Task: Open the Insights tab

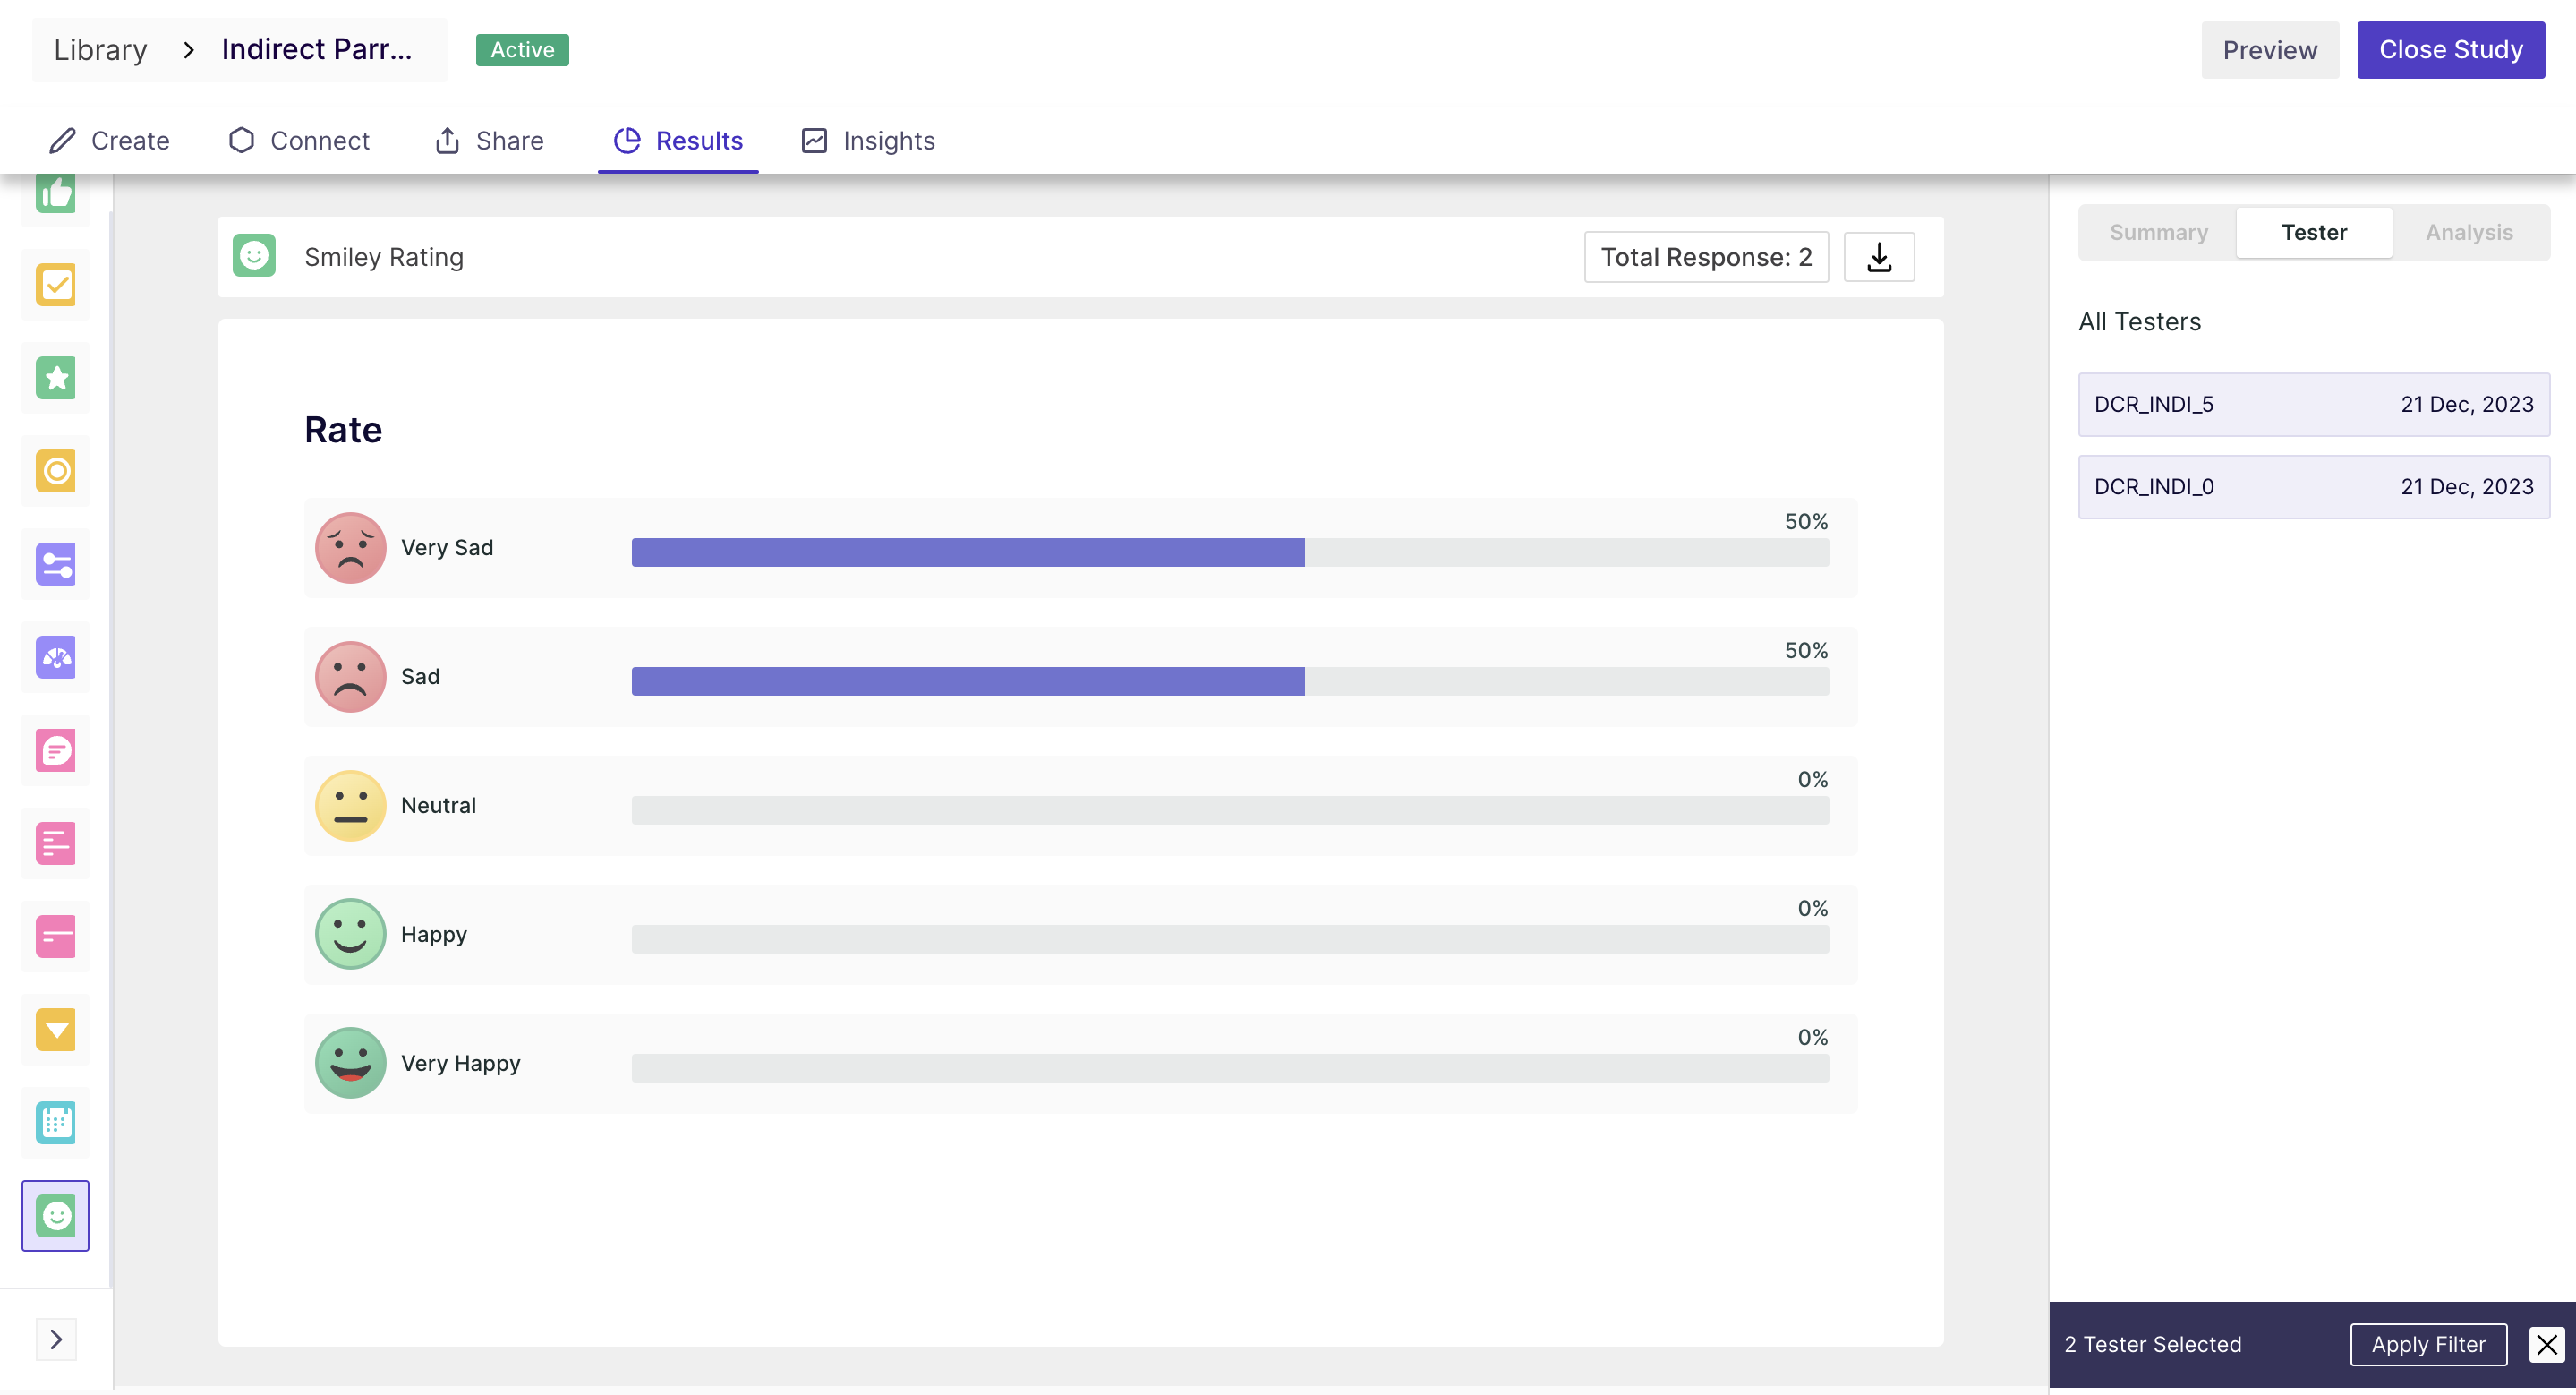Action: pos(869,141)
